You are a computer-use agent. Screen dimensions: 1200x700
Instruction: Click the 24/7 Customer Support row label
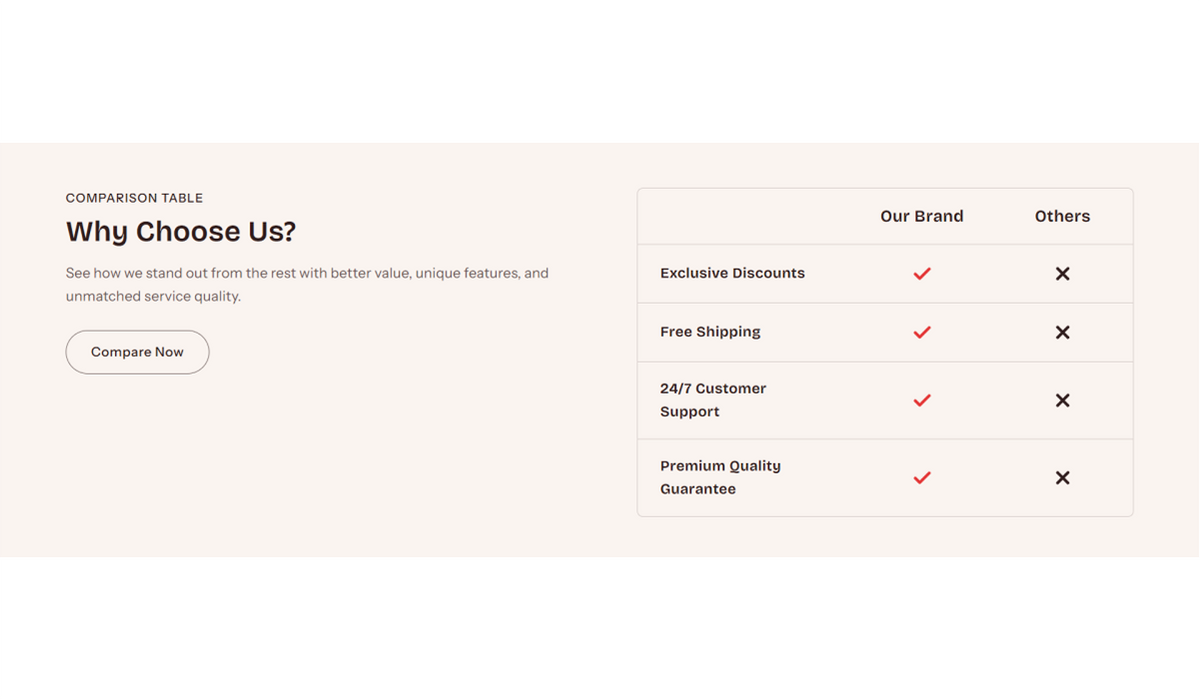pos(713,400)
